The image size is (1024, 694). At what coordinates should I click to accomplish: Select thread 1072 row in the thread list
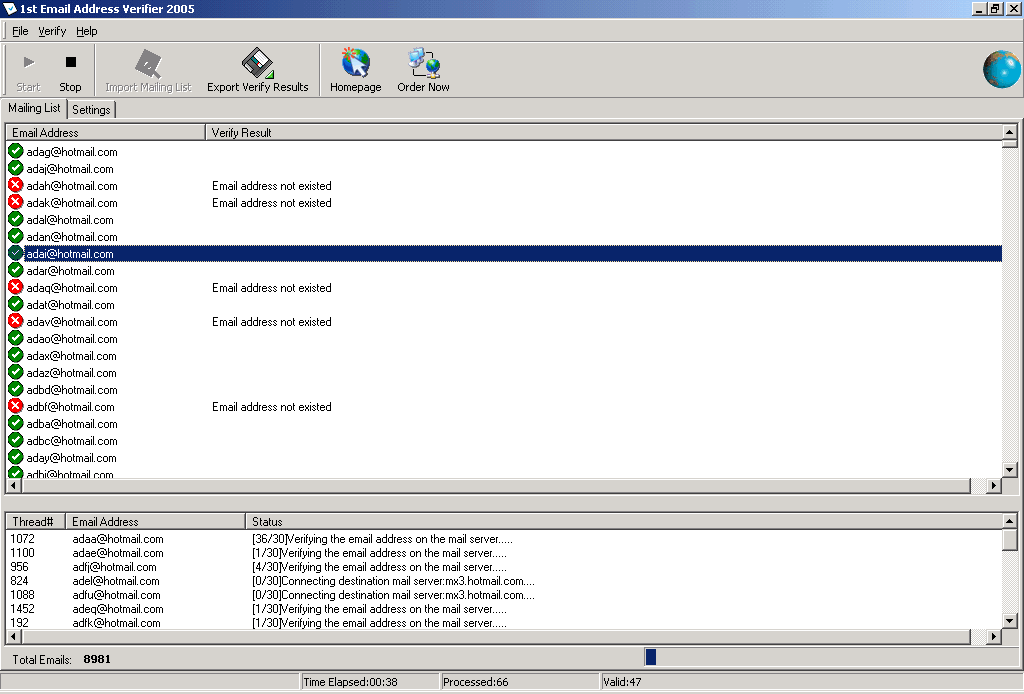(x=23, y=539)
